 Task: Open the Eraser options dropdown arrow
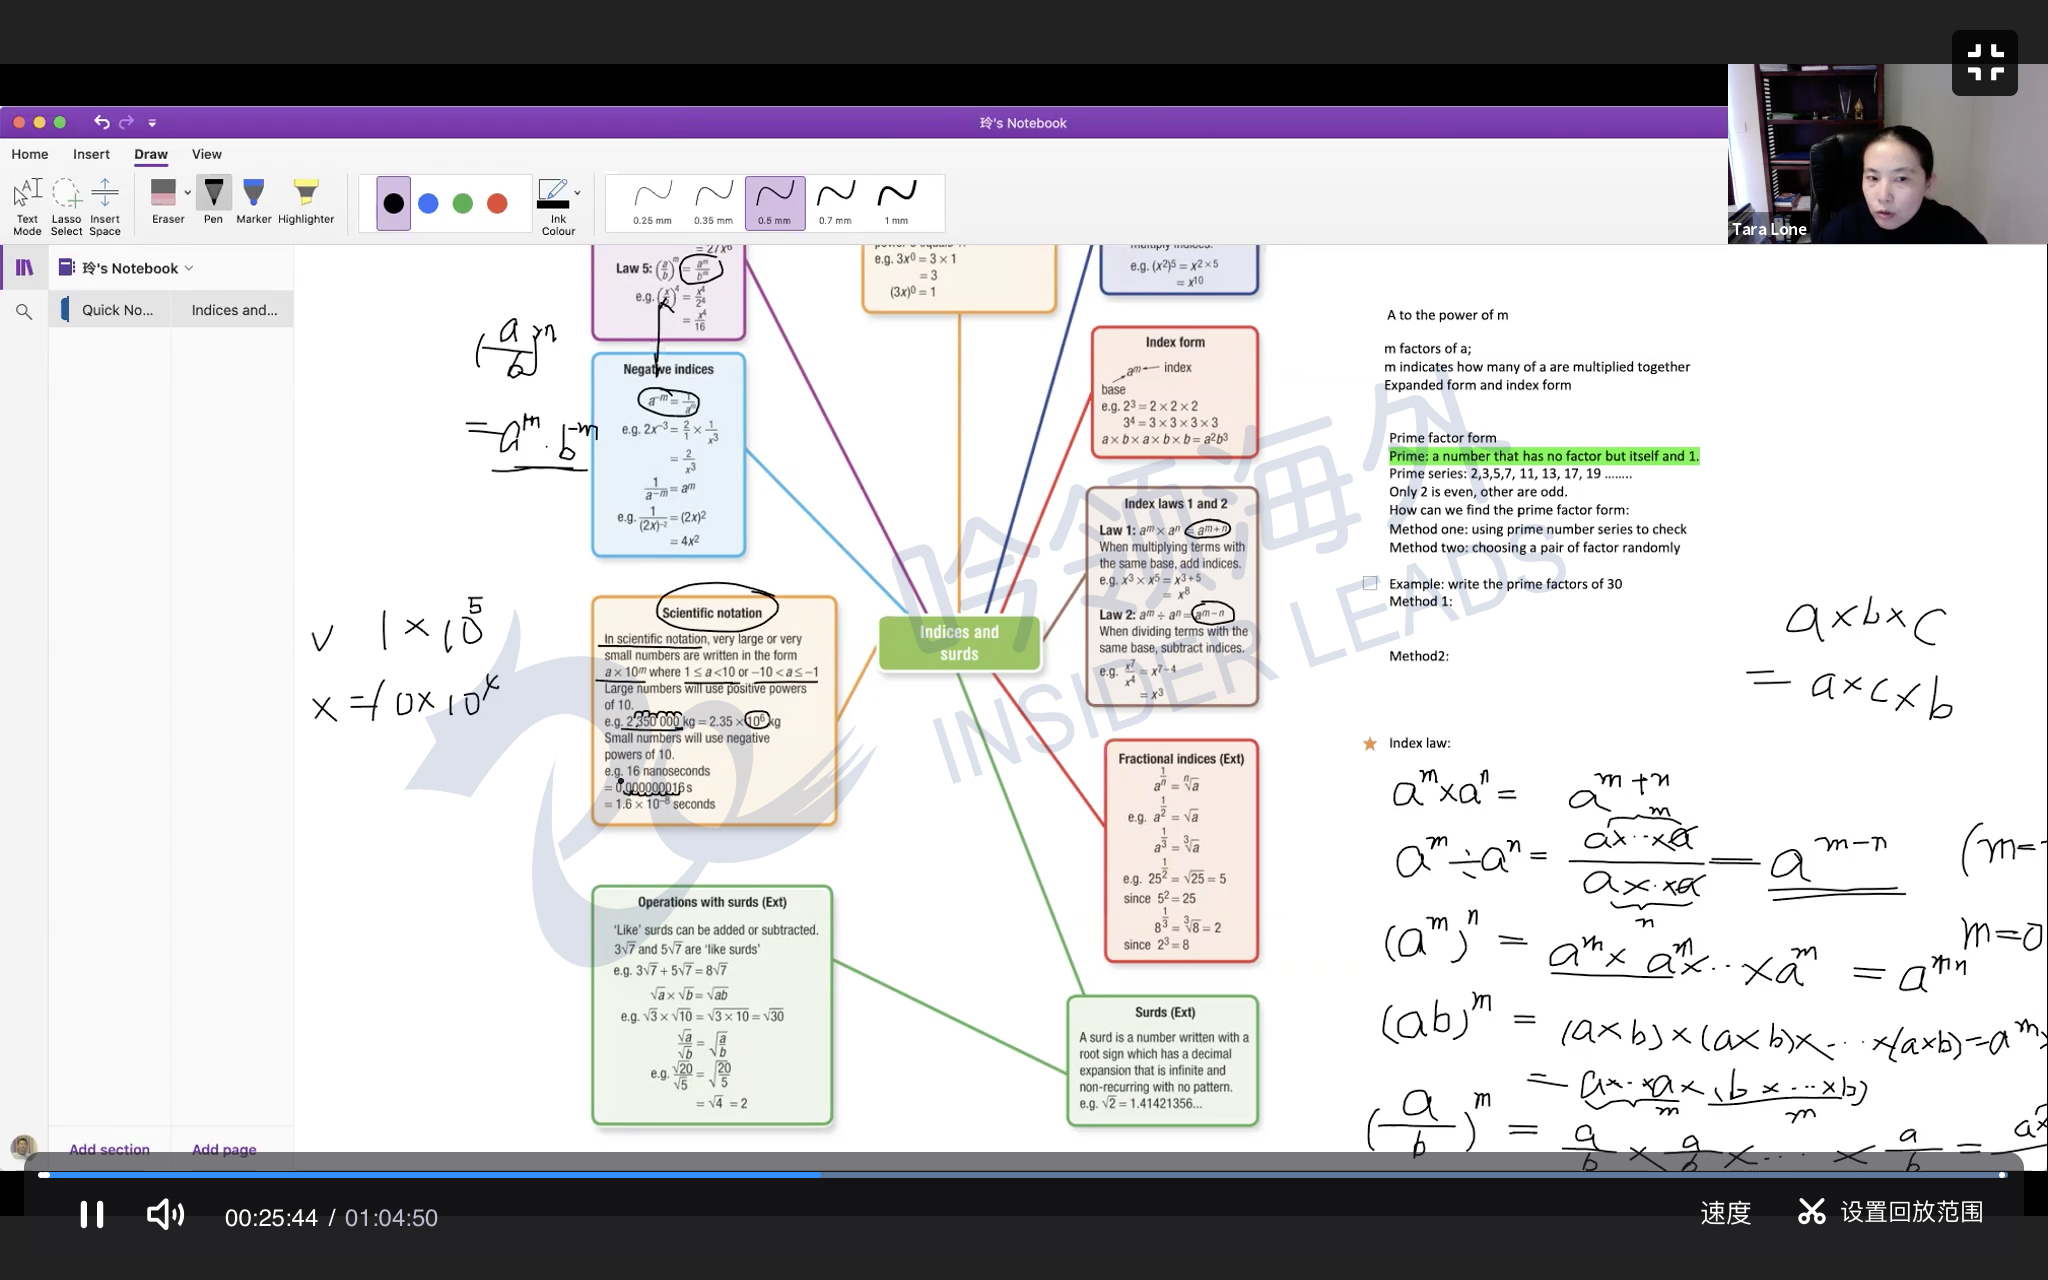[187, 192]
